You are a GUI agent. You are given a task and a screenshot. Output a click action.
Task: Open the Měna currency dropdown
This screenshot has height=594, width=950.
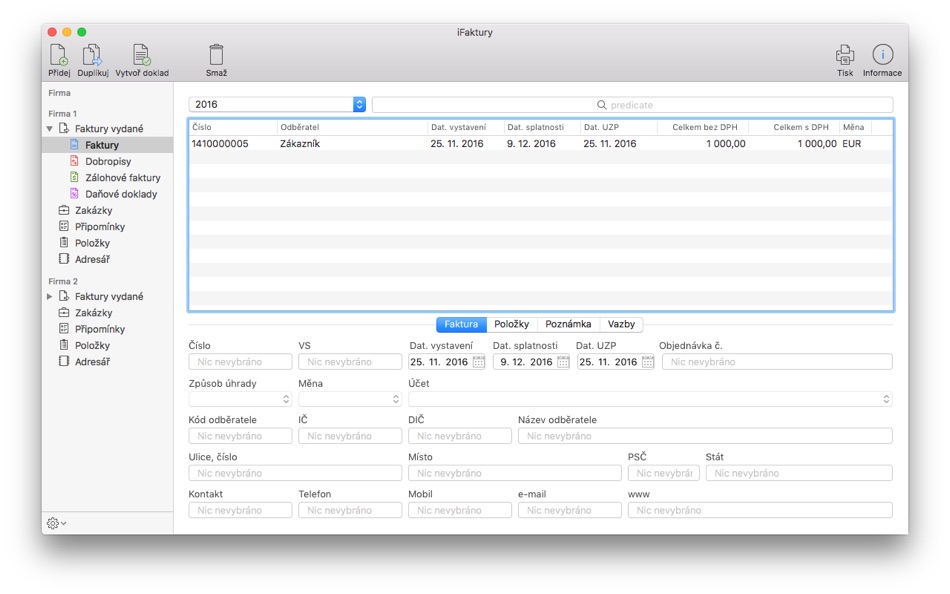(350, 399)
